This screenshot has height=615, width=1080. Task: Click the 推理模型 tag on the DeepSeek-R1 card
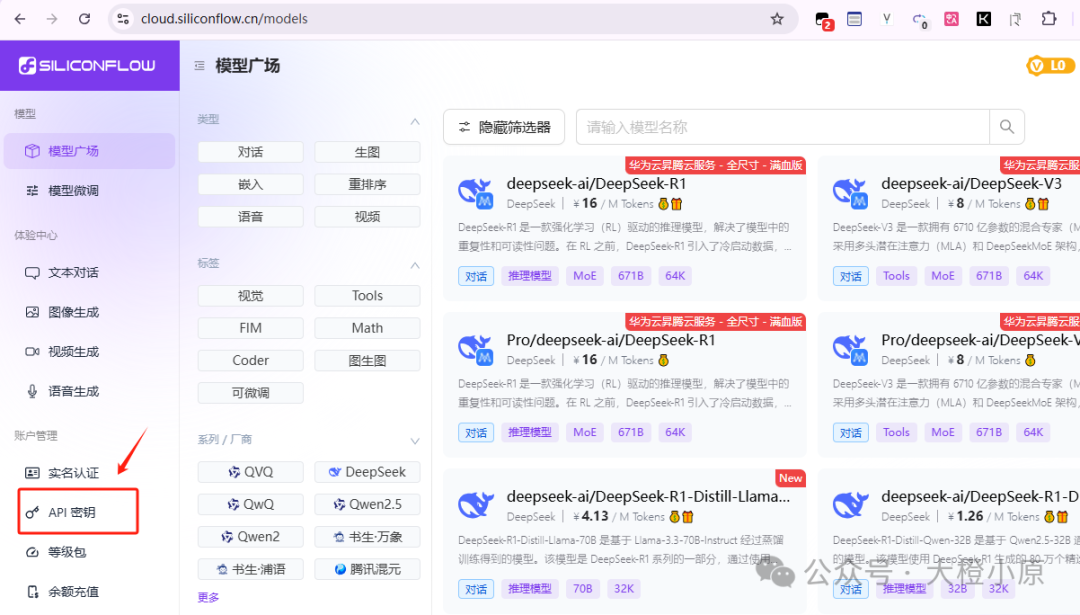[530, 276]
